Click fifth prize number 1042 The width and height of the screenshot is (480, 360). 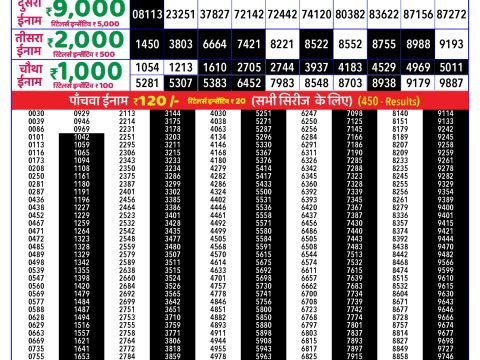[x=82, y=137]
